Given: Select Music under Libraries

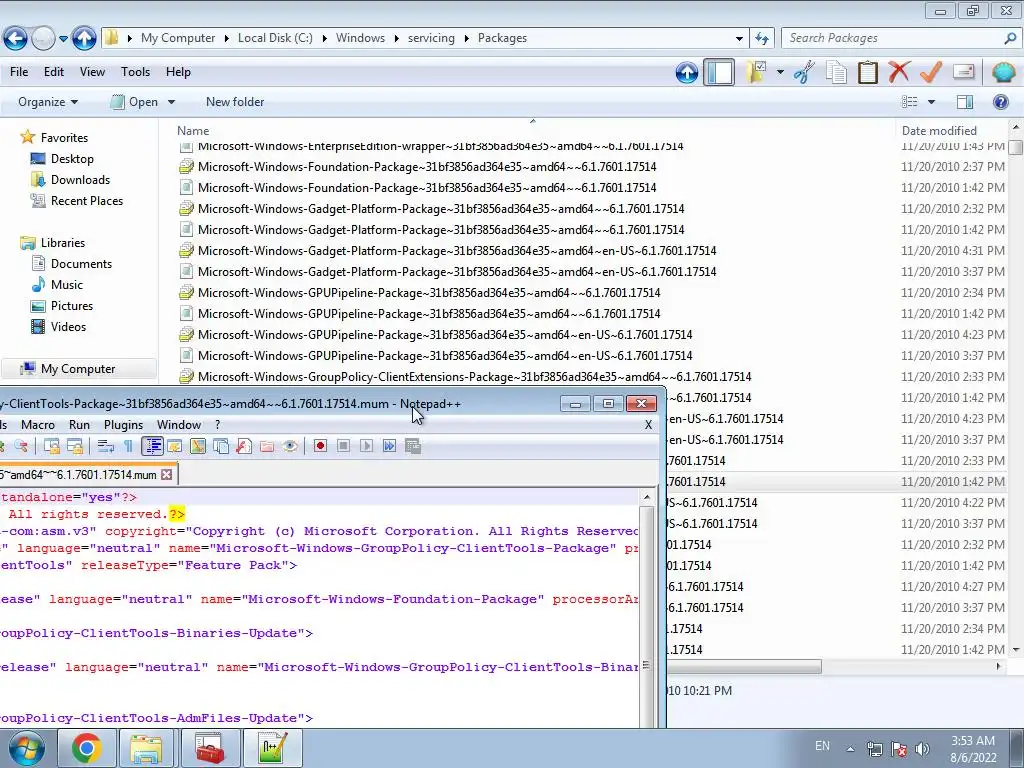Looking at the screenshot, I should pos(67,285).
